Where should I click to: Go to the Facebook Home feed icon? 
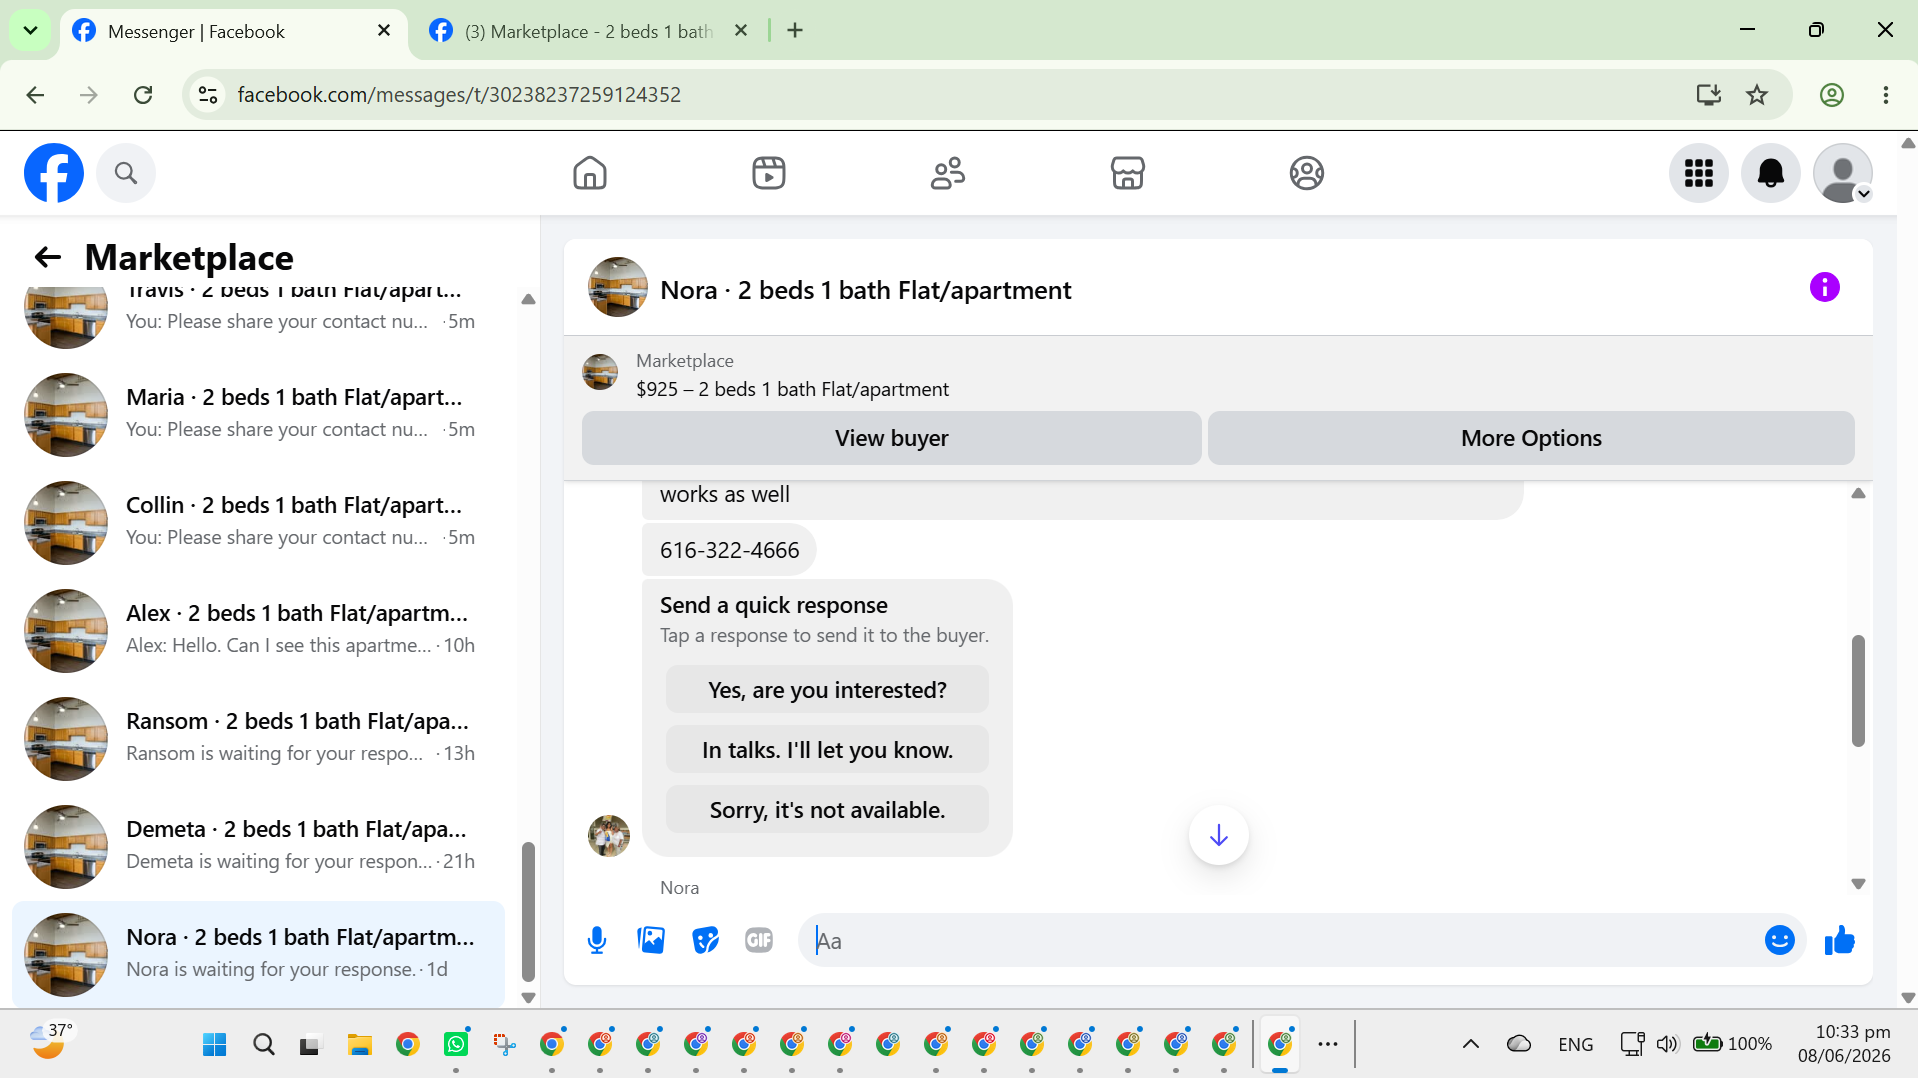pyautogui.click(x=590, y=173)
